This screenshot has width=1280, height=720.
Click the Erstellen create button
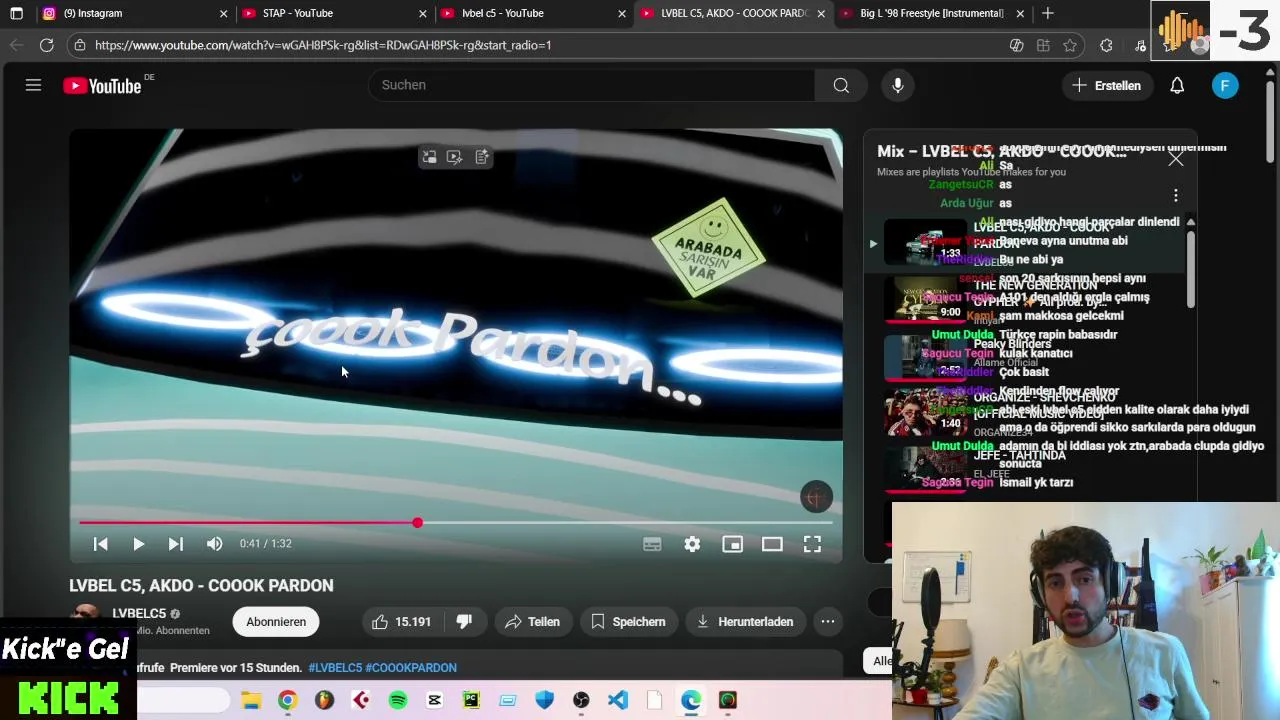click(1106, 86)
